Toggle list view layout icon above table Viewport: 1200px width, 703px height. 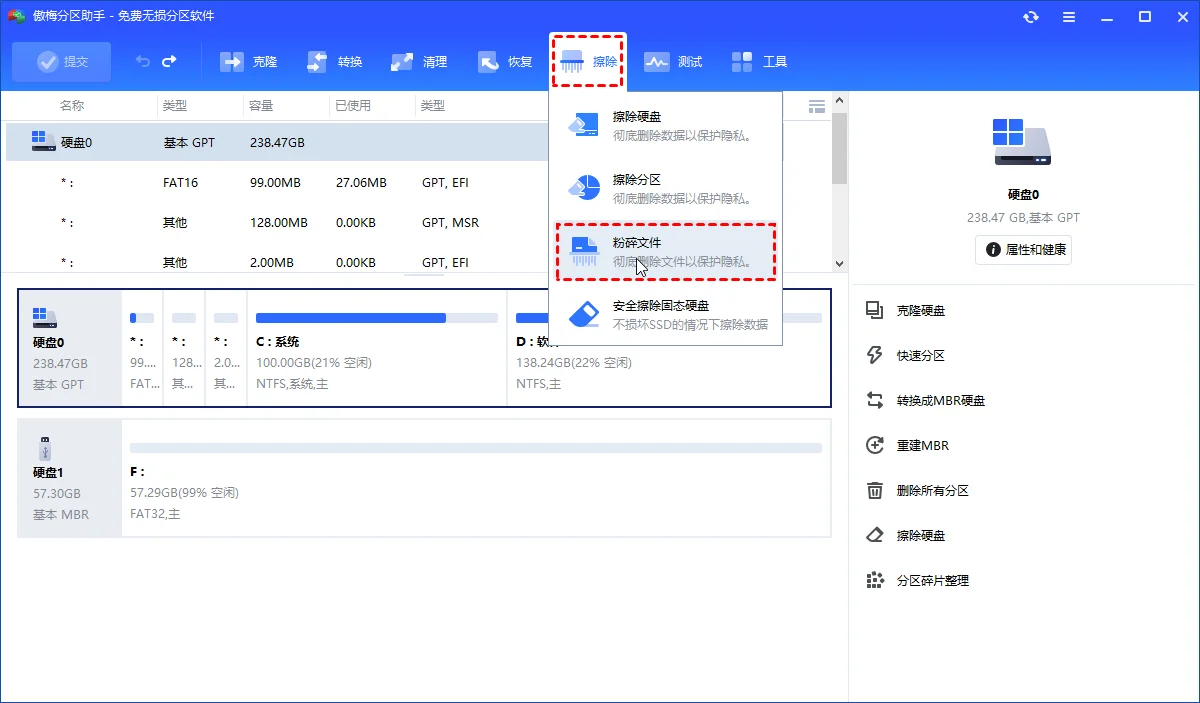[x=817, y=105]
